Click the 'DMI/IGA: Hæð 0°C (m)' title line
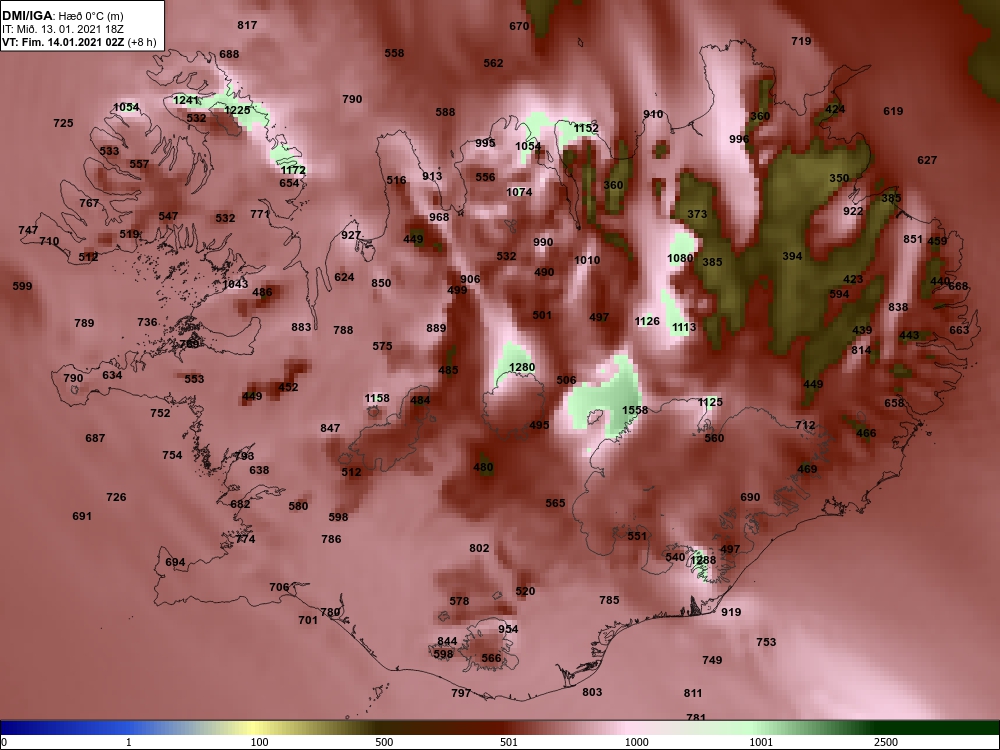This screenshot has width=1000, height=750. click(64, 16)
